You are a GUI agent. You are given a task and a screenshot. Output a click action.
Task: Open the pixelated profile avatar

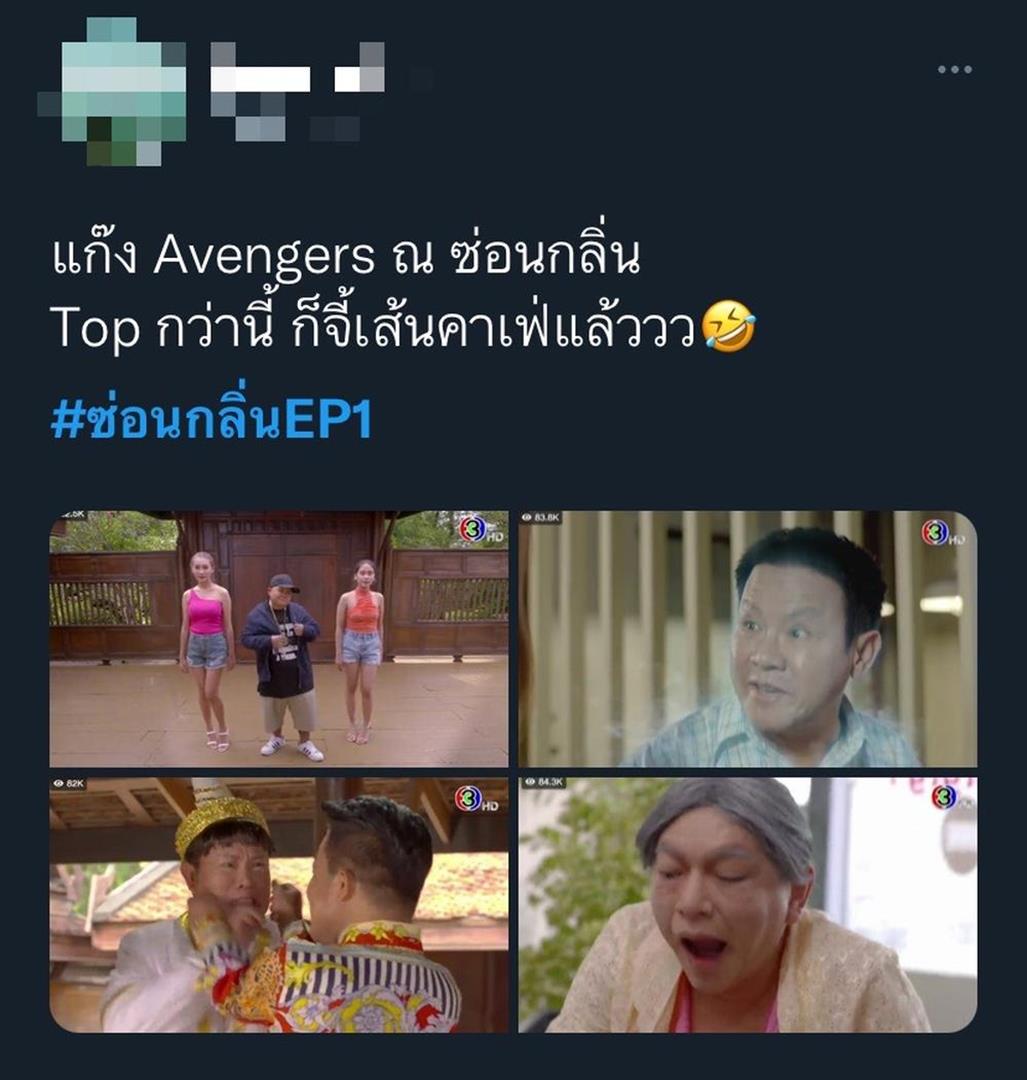[112, 92]
